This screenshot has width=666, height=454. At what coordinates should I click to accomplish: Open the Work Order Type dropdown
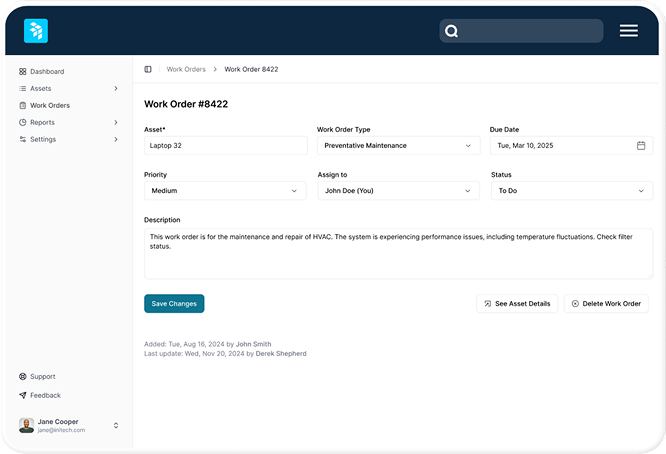pyautogui.click(x=398, y=145)
